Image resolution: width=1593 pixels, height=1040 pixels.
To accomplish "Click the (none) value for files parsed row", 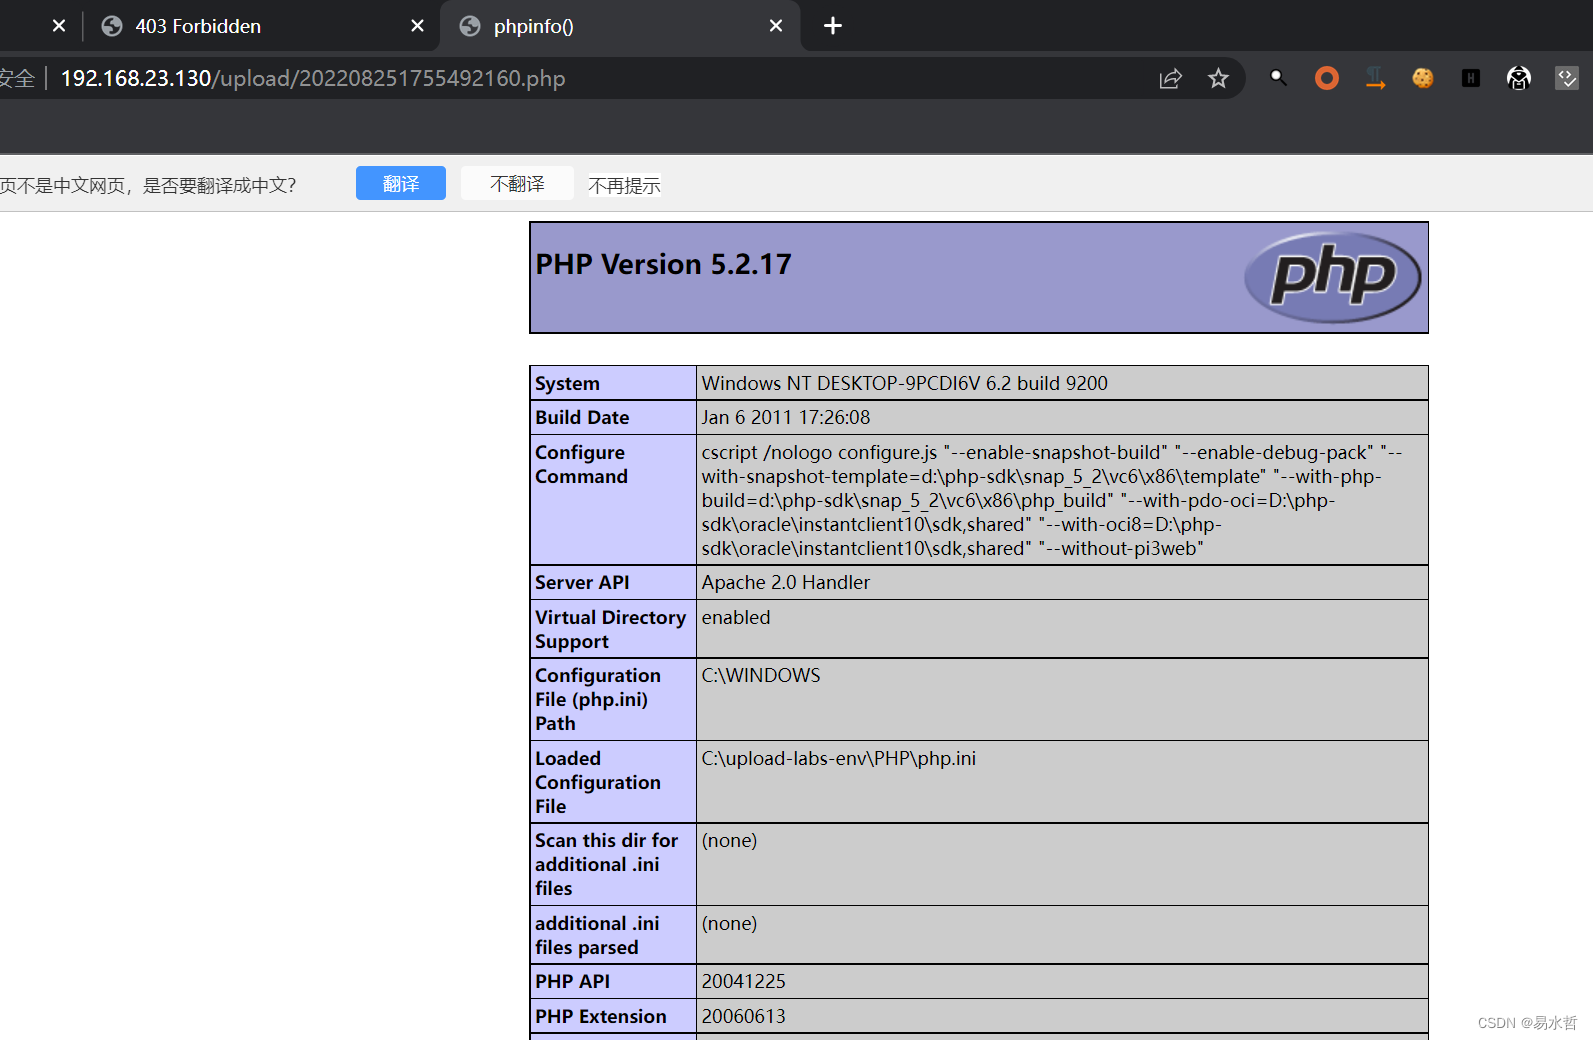I will pyautogui.click(x=729, y=923).
